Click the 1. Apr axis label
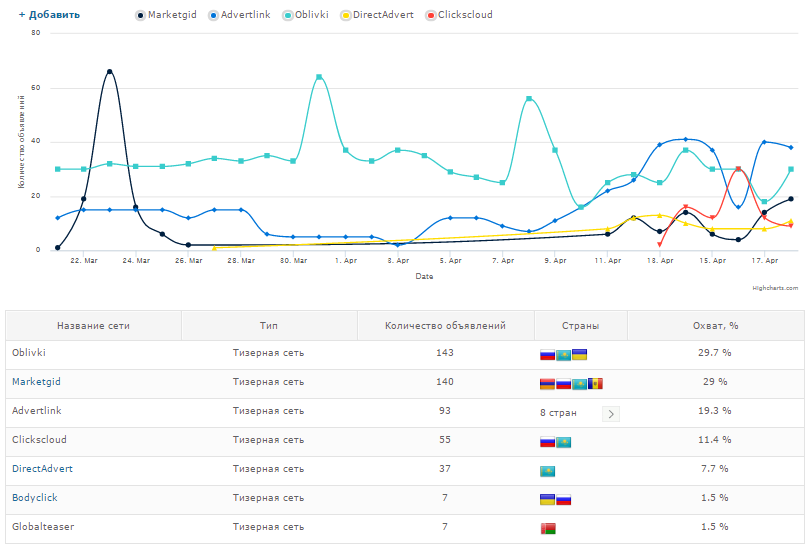Image resolution: width=809 pixels, height=548 pixels. [x=346, y=261]
